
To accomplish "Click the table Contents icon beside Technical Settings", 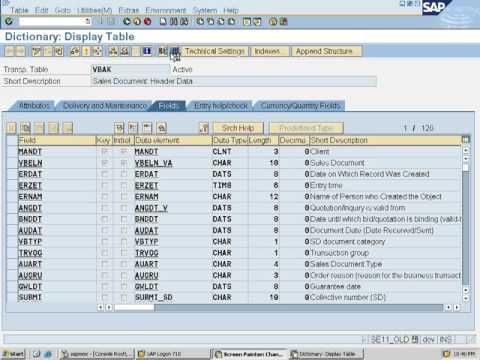I will pos(174,51).
